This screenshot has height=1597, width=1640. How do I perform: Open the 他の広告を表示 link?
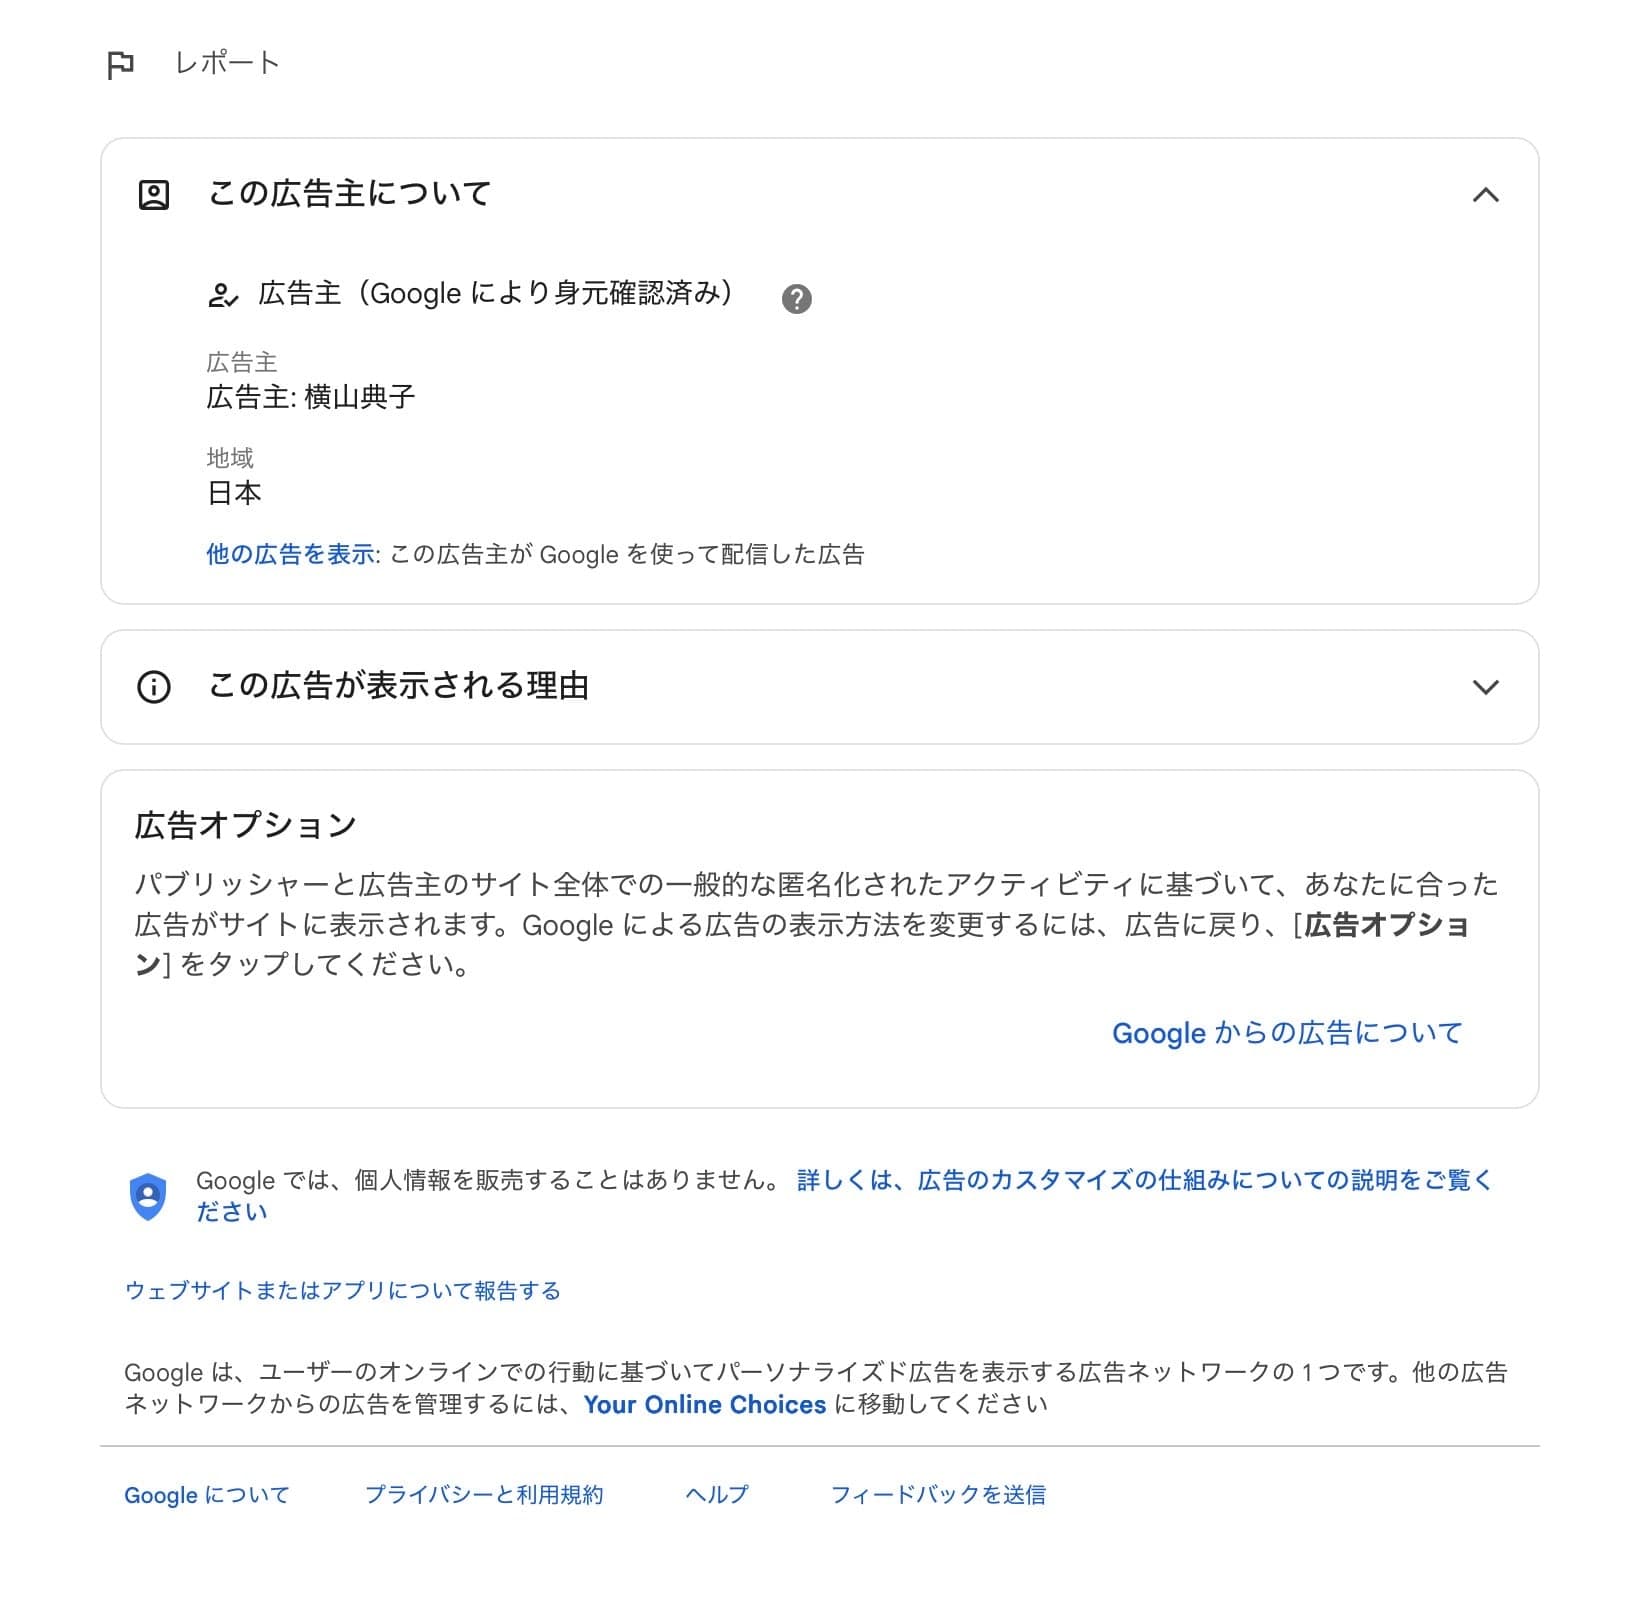[291, 554]
